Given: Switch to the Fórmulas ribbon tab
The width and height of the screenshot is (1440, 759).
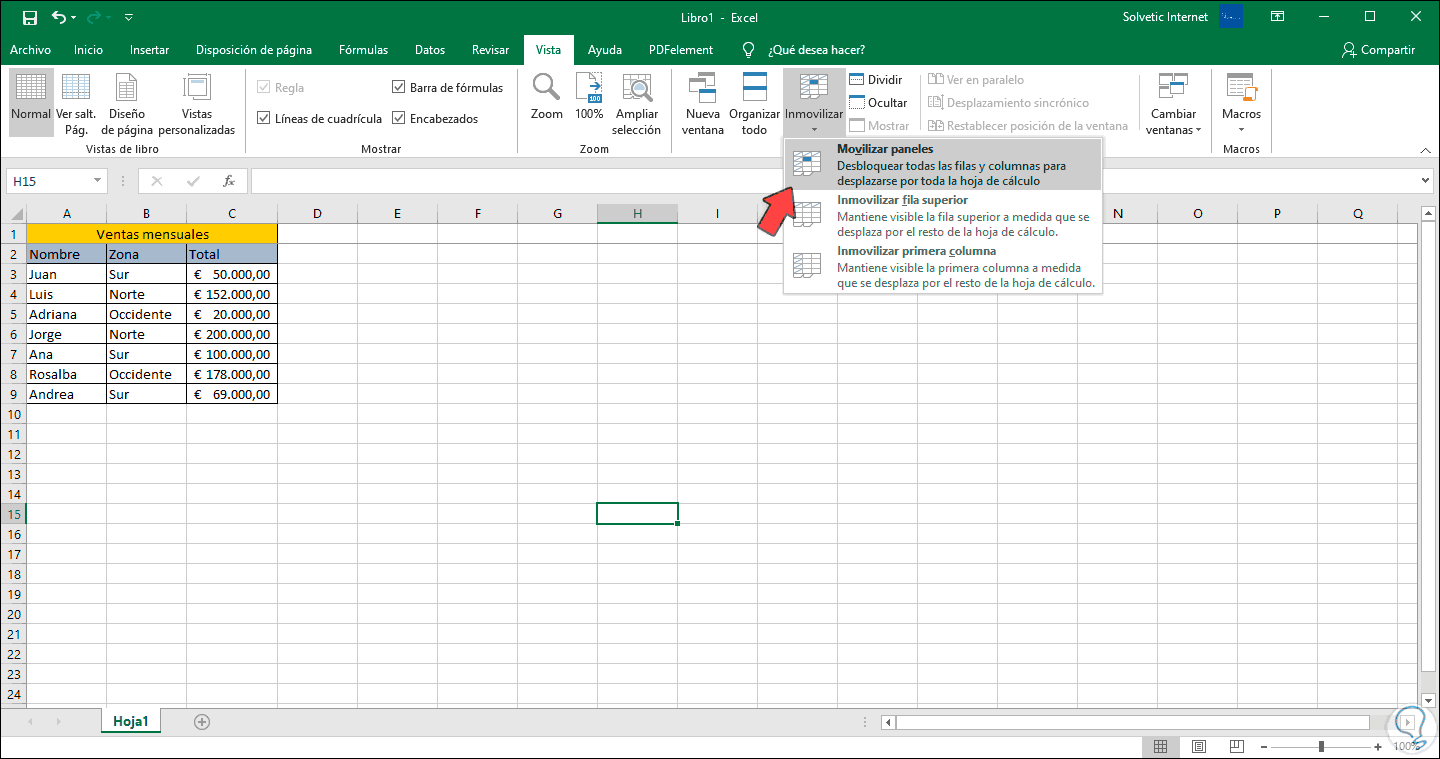Looking at the screenshot, I should [x=363, y=49].
